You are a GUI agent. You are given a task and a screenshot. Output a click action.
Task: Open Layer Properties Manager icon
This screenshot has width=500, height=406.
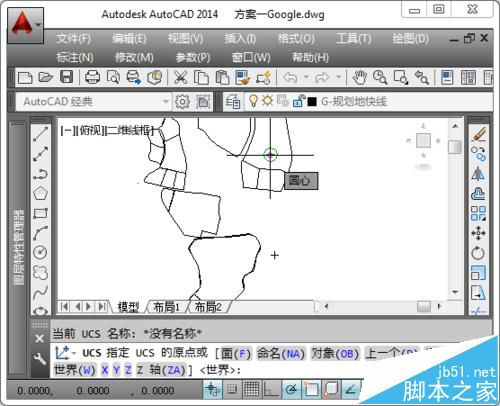[233, 101]
